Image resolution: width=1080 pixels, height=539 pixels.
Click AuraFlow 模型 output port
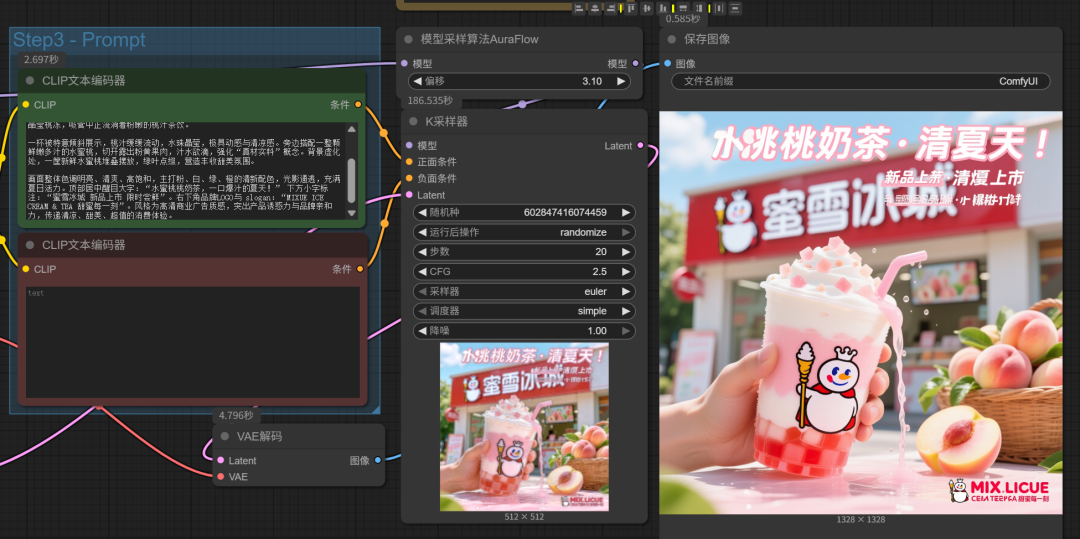(635, 63)
